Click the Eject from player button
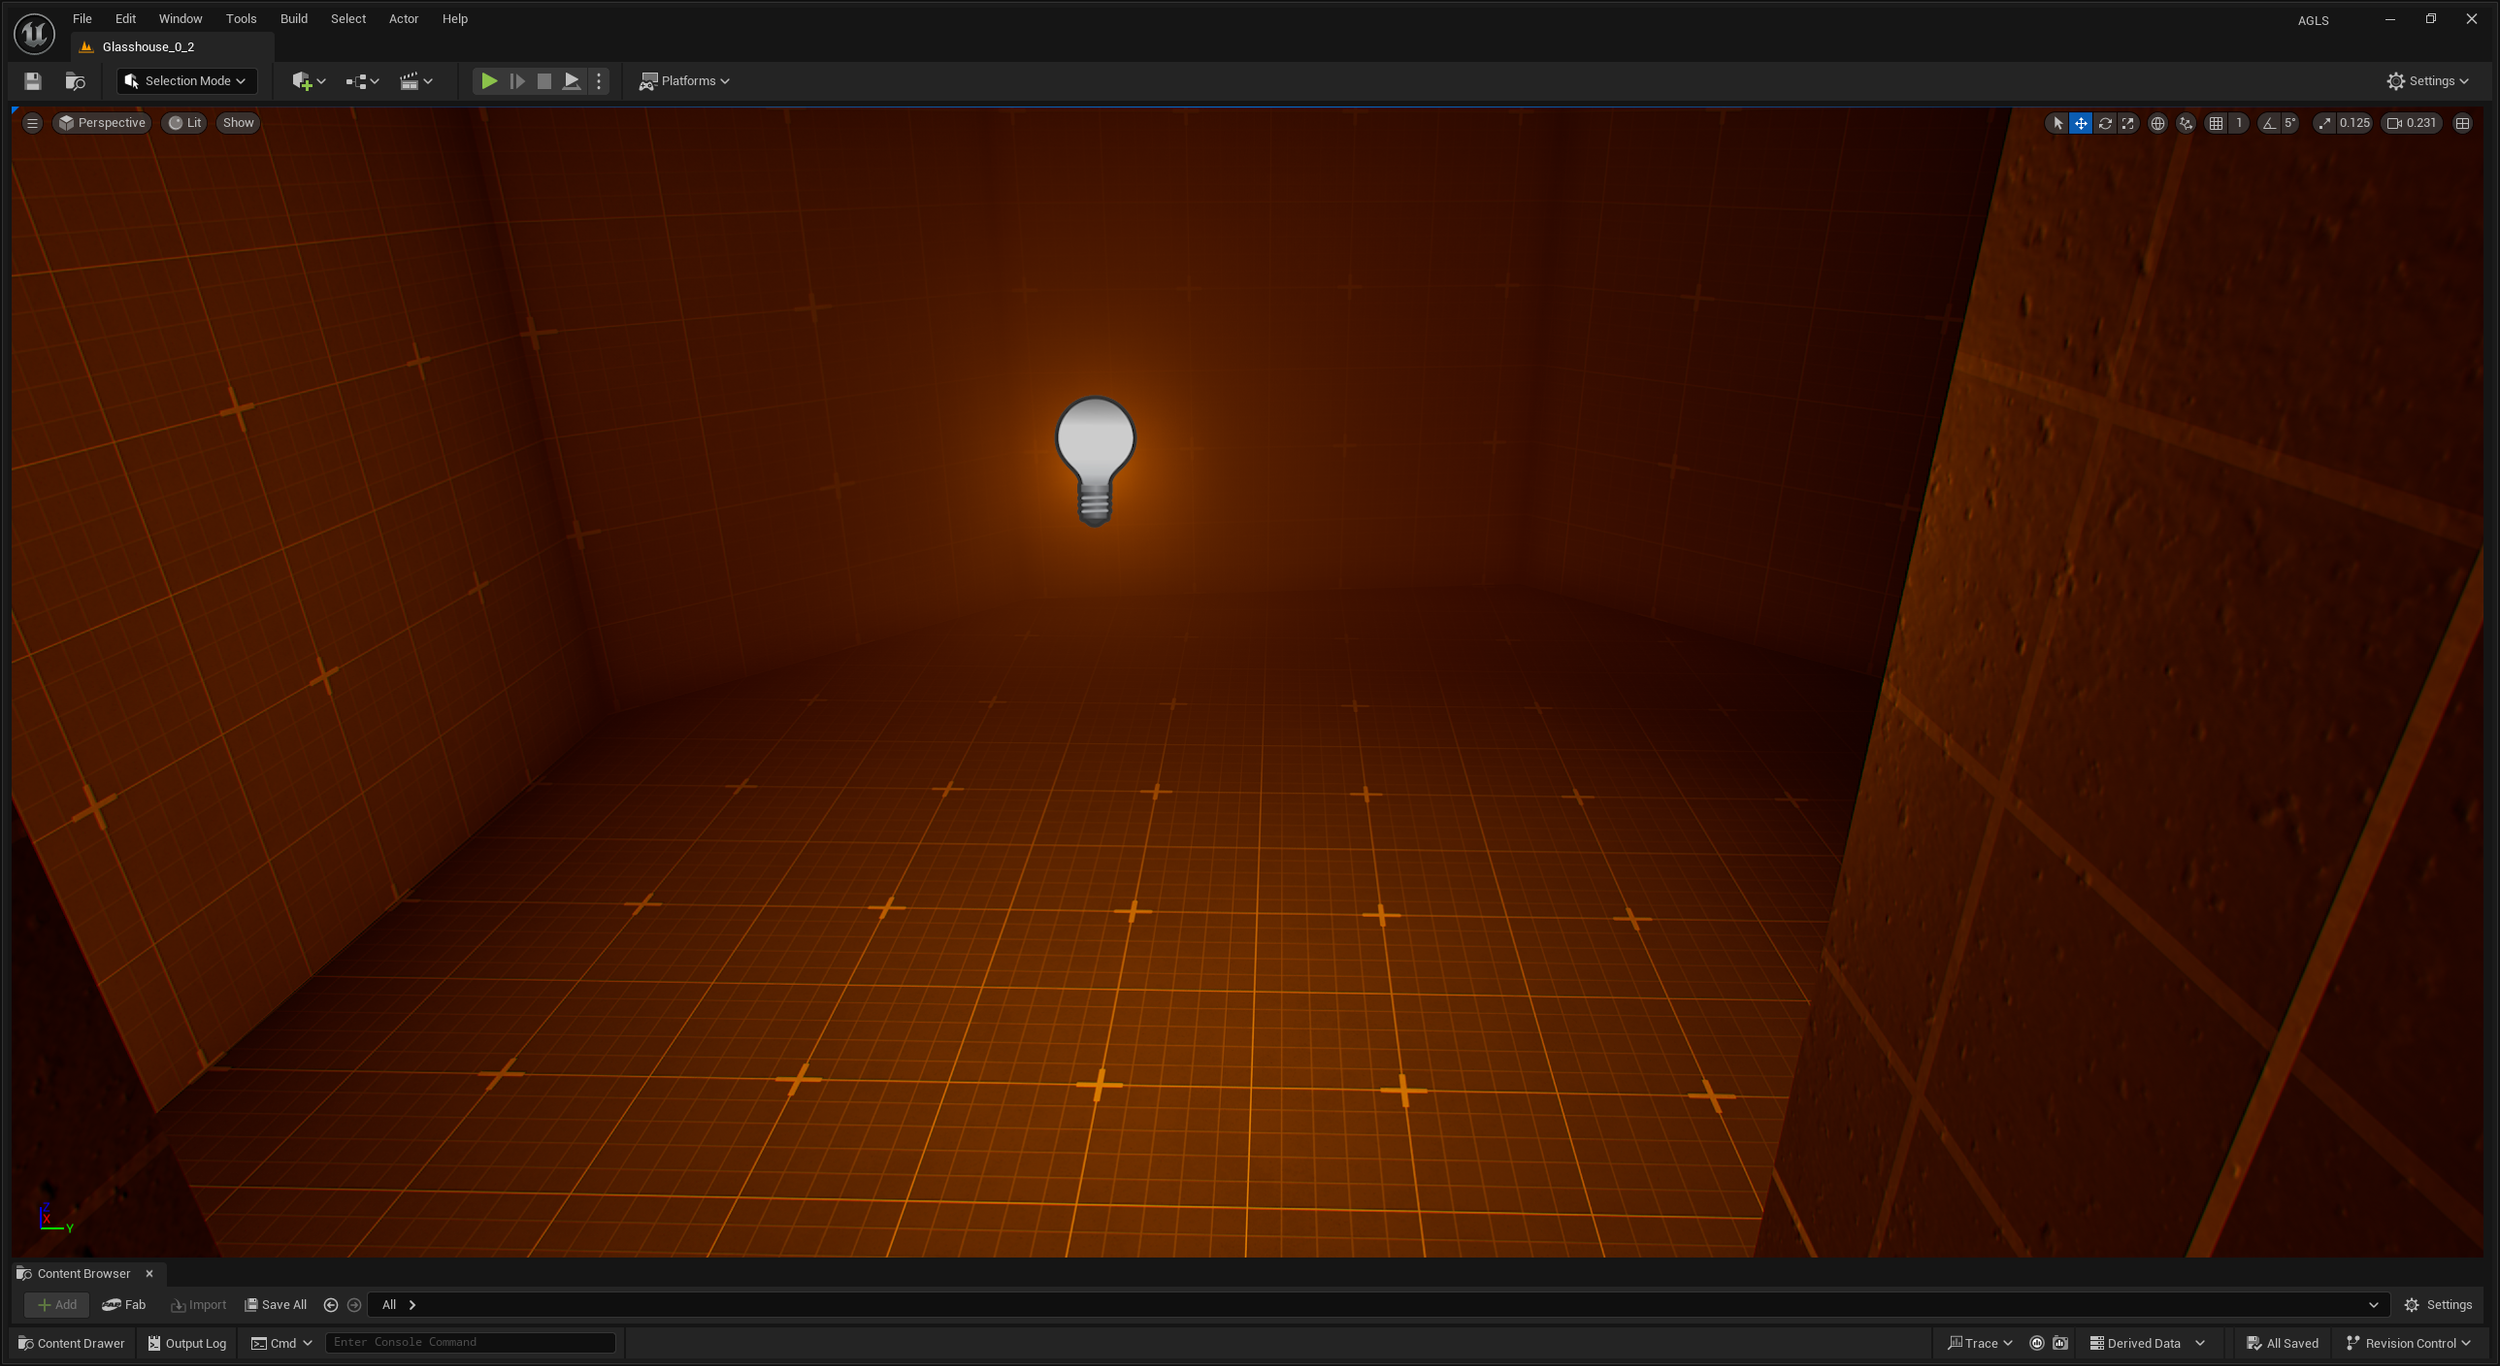Viewport: 2500px width, 1366px height. pos(571,81)
